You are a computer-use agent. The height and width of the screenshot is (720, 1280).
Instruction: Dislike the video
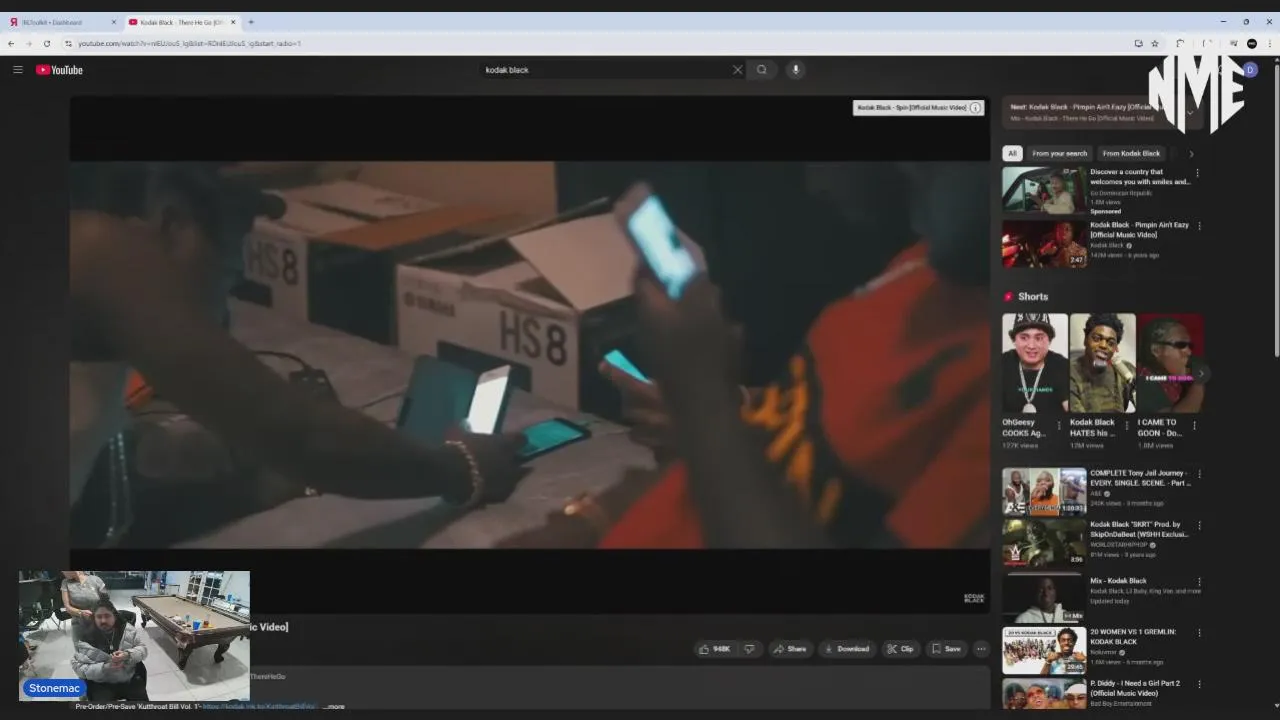tap(749, 649)
